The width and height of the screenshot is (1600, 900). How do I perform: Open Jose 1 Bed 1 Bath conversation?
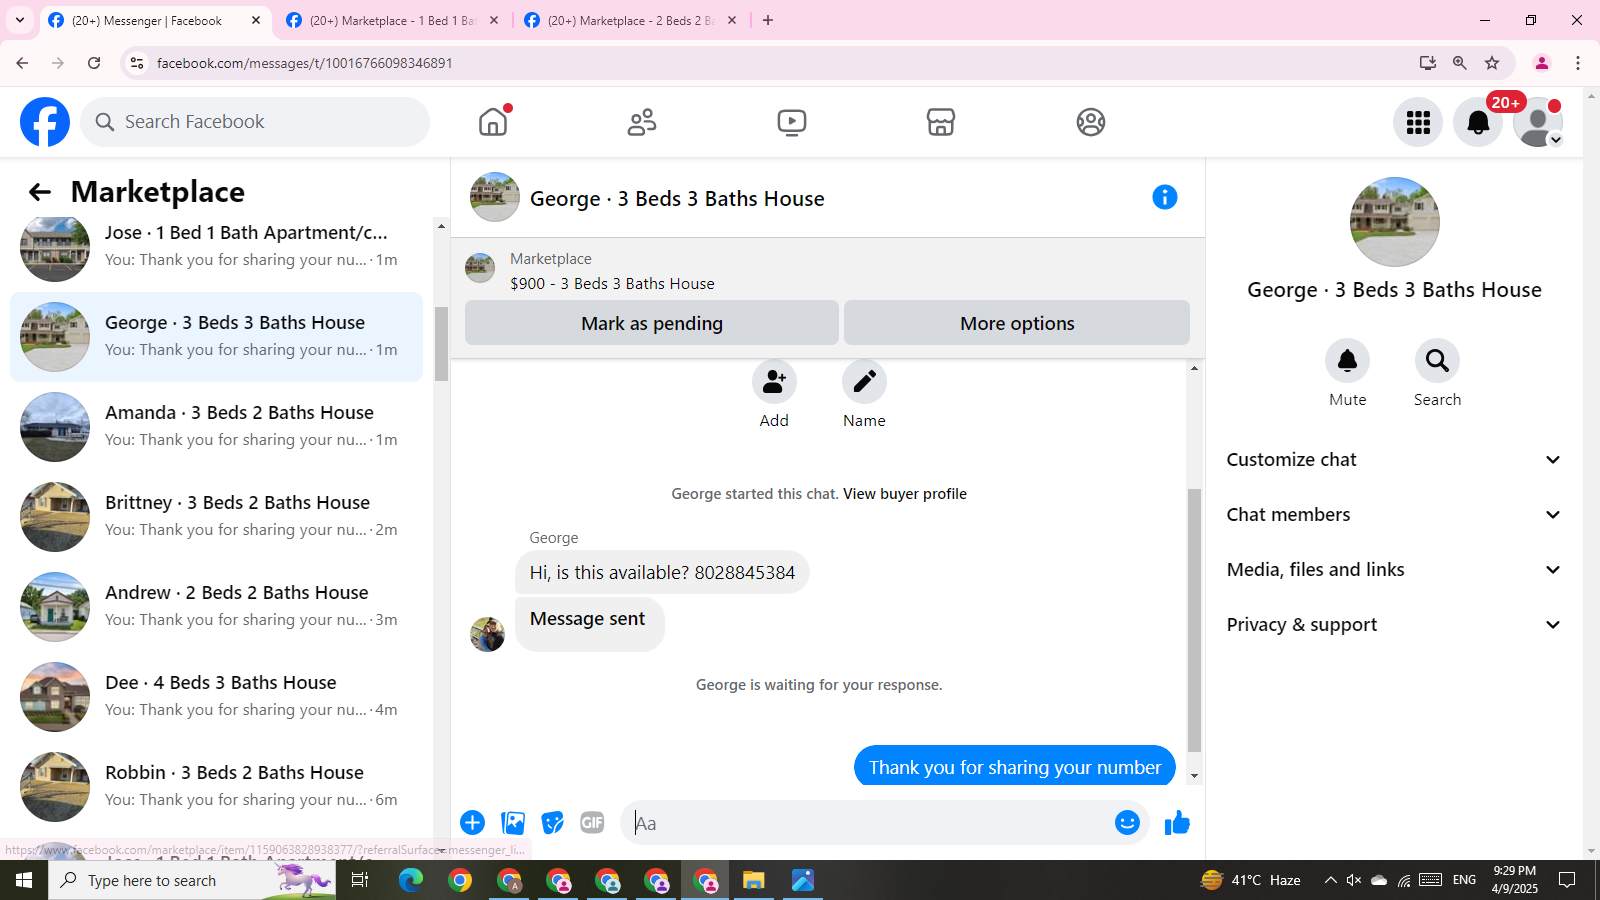pos(216,247)
